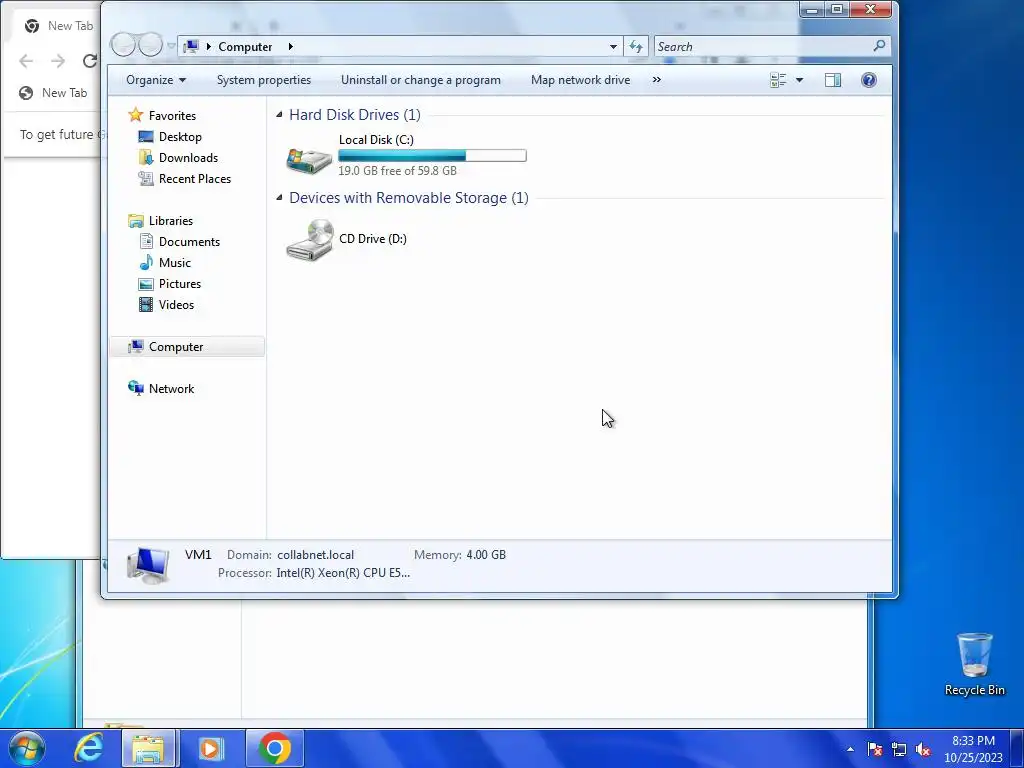
Task: Expand arrow after Computer in address bar
Action: click(291, 46)
